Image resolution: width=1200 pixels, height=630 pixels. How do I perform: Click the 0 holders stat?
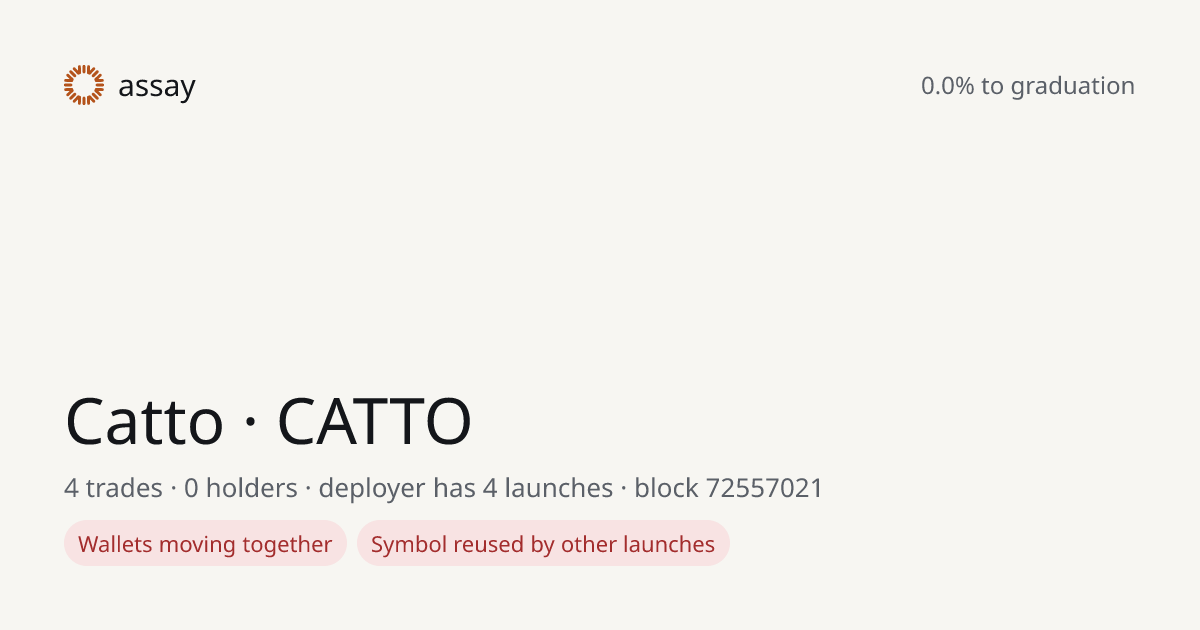241,488
